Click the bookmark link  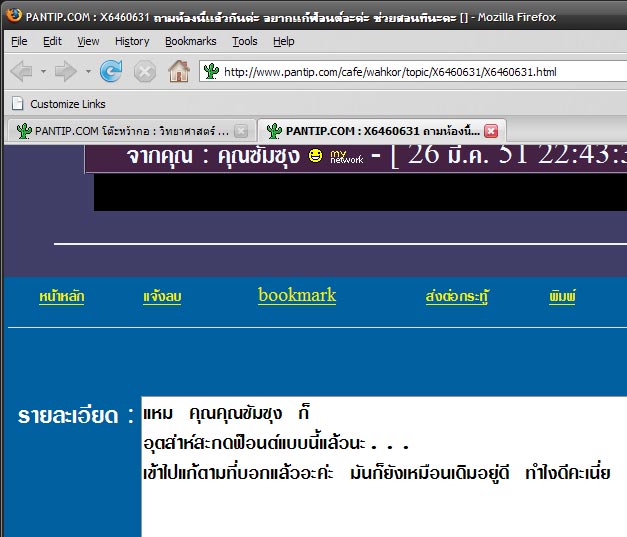[x=297, y=295]
